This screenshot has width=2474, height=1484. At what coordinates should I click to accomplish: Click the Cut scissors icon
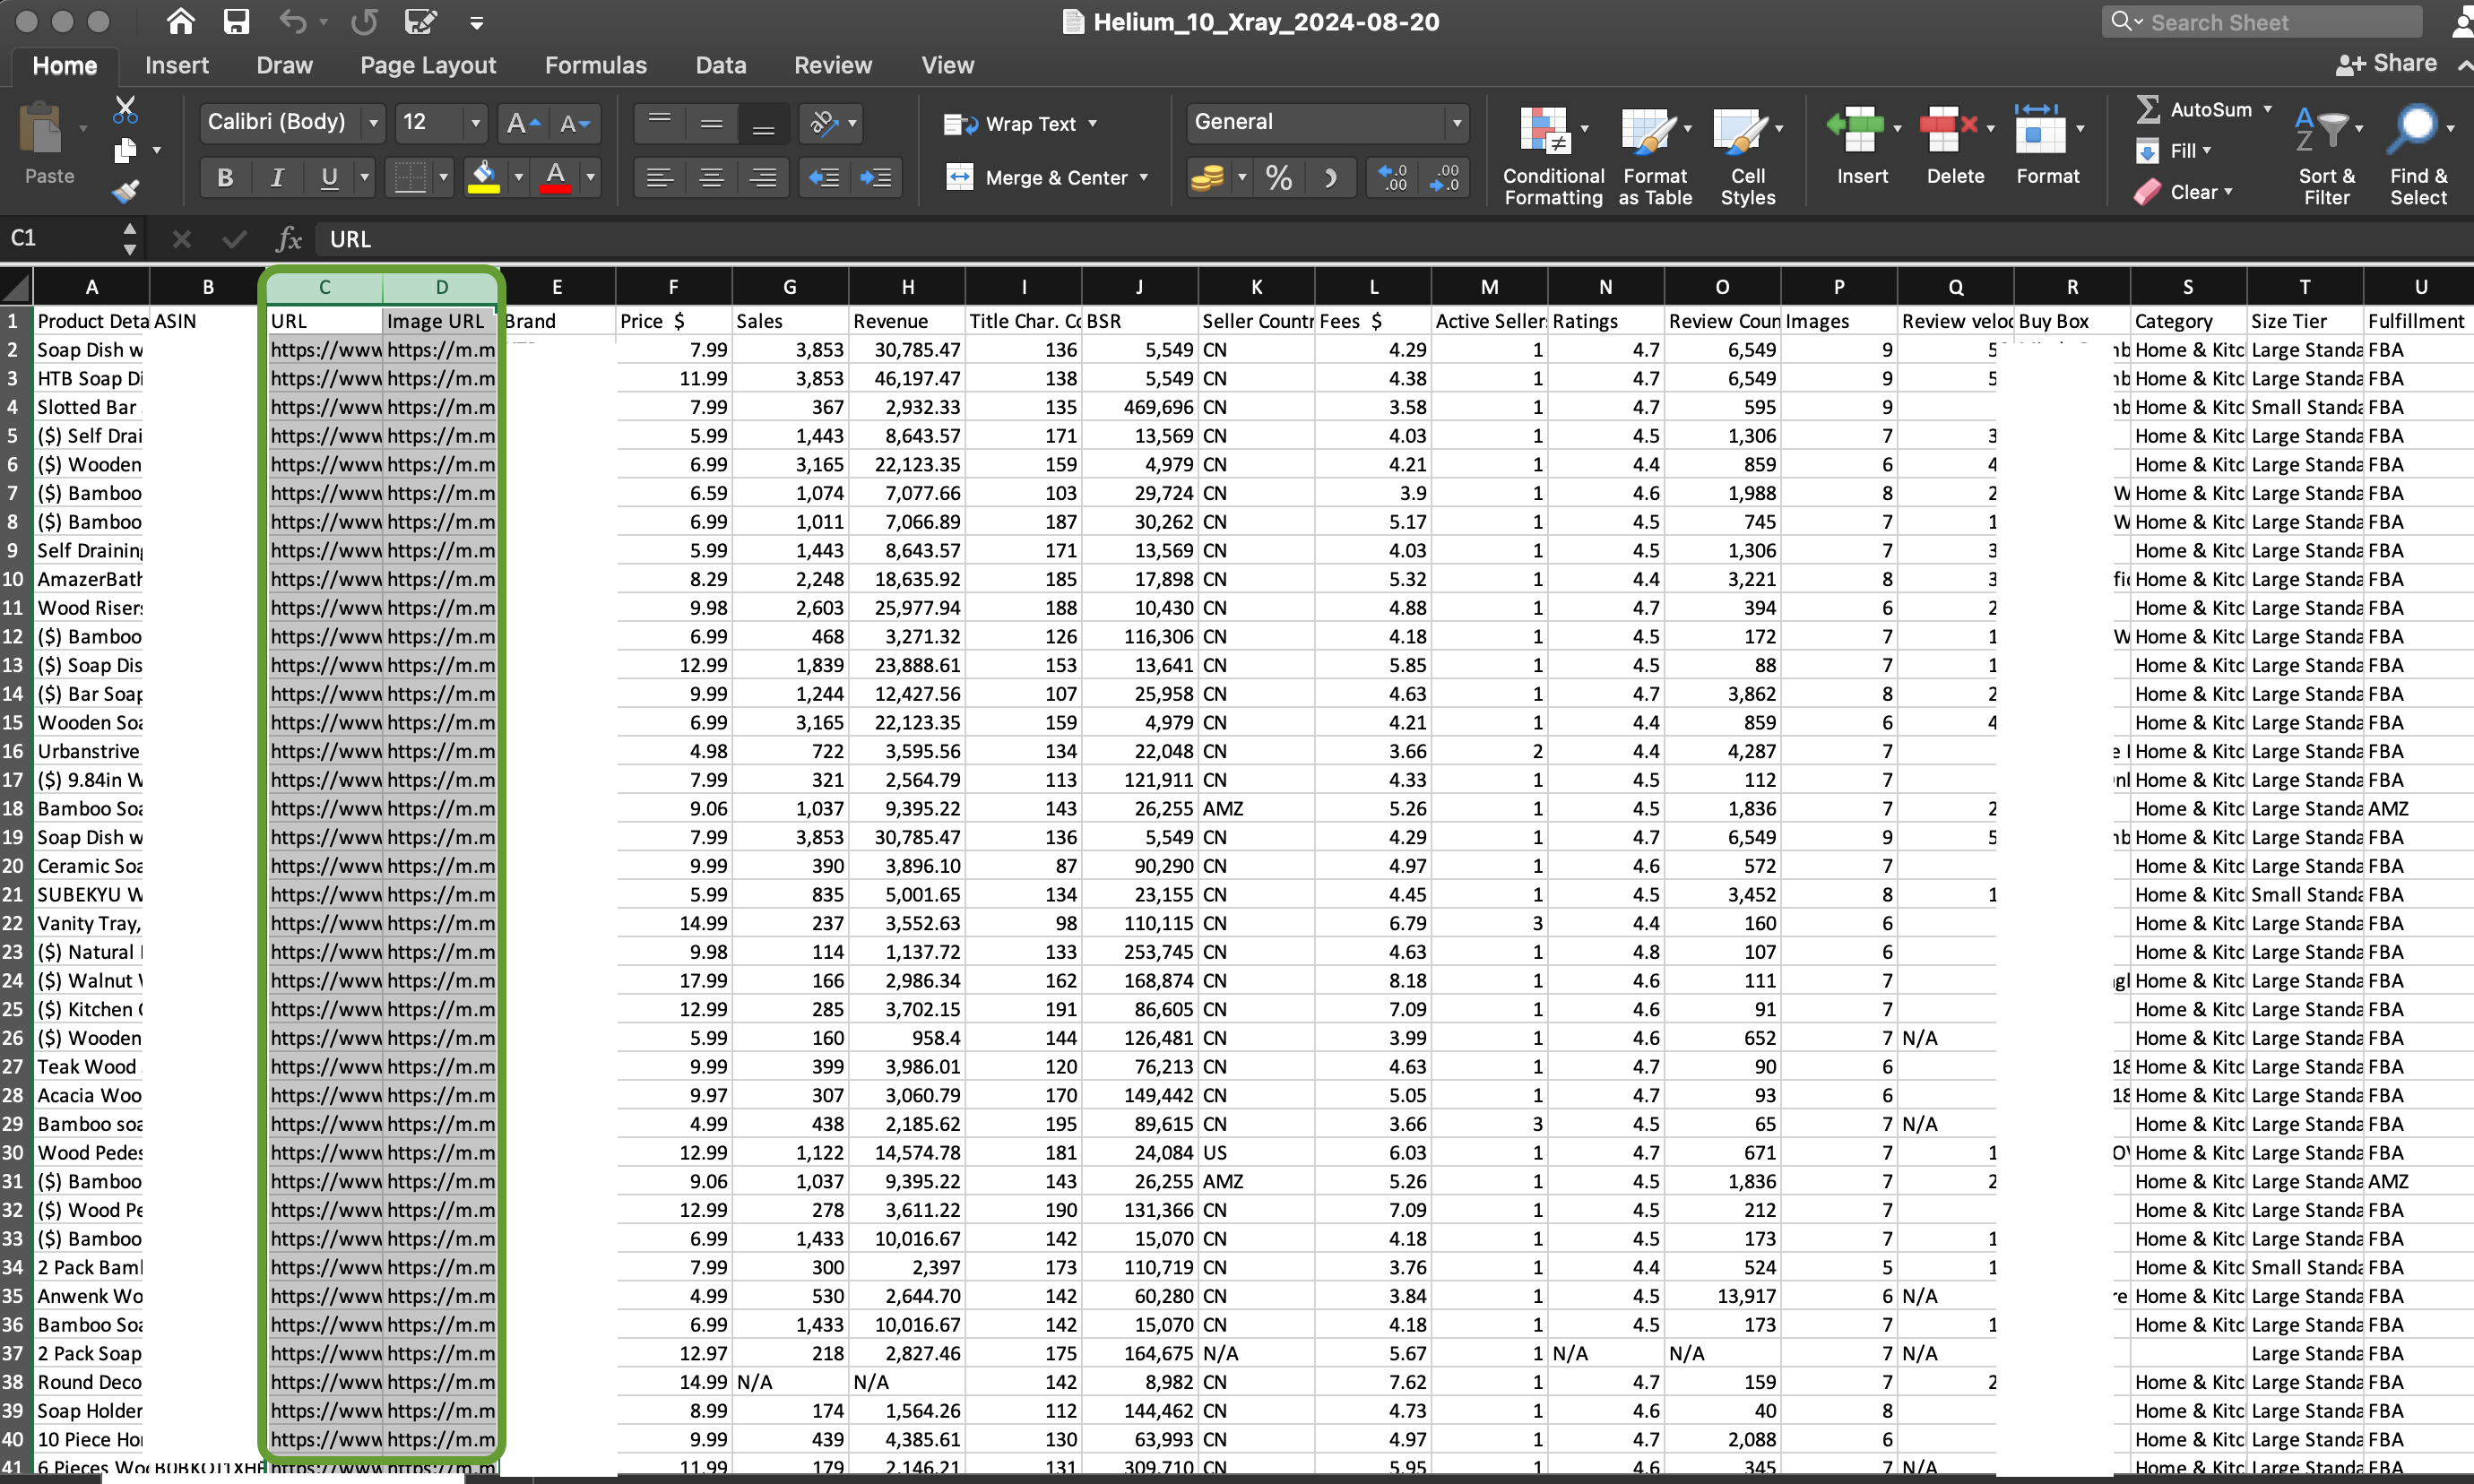[x=125, y=108]
